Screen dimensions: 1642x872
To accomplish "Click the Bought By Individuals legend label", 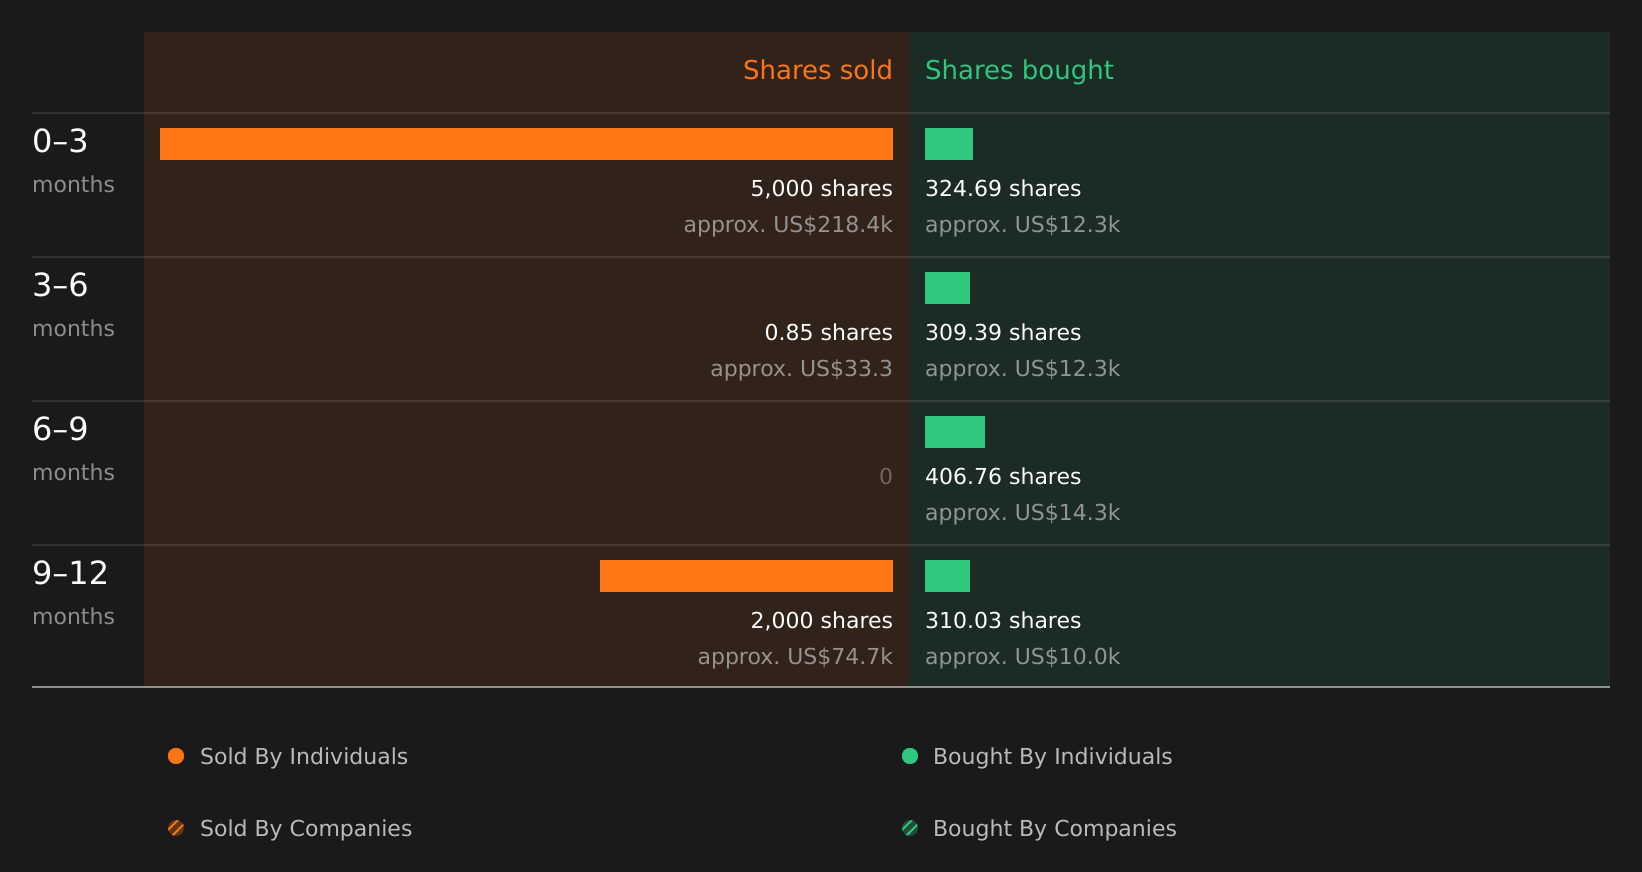I will [1052, 756].
